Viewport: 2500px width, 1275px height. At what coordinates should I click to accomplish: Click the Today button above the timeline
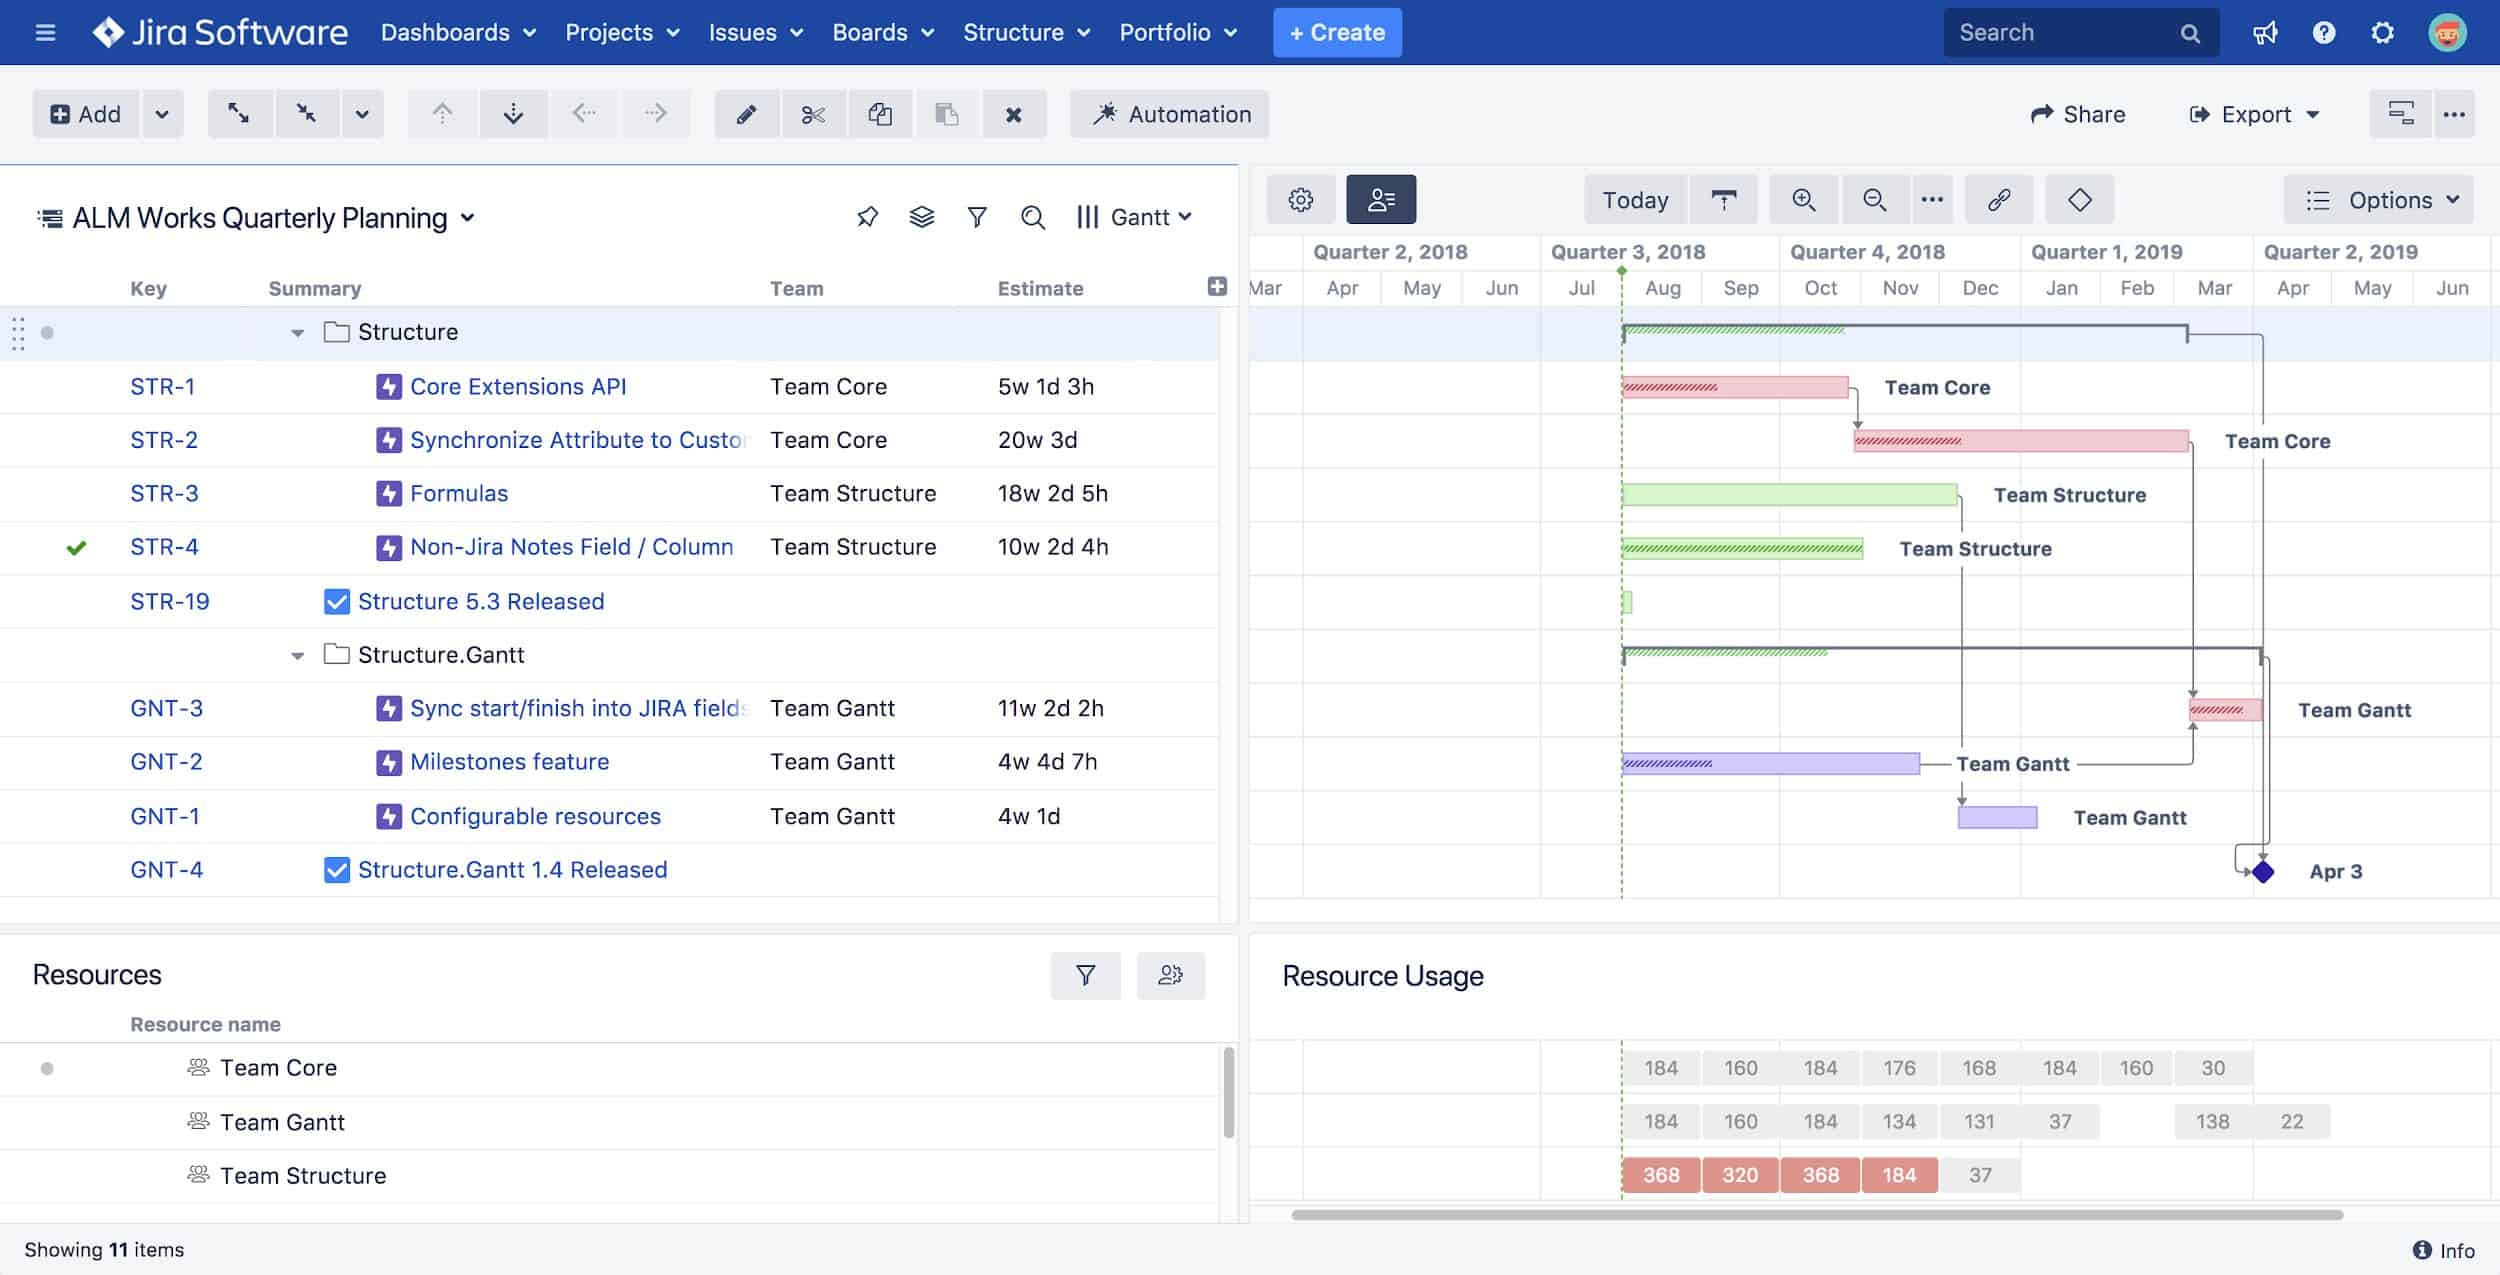(x=1634, y=199)
